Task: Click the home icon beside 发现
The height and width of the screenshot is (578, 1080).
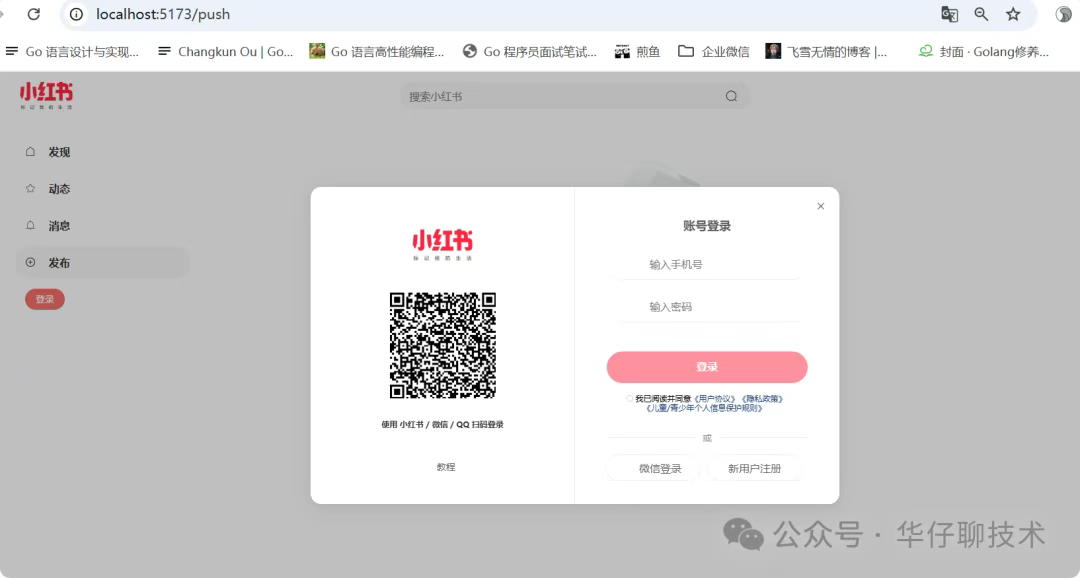Action: click(x=30, y=152)
